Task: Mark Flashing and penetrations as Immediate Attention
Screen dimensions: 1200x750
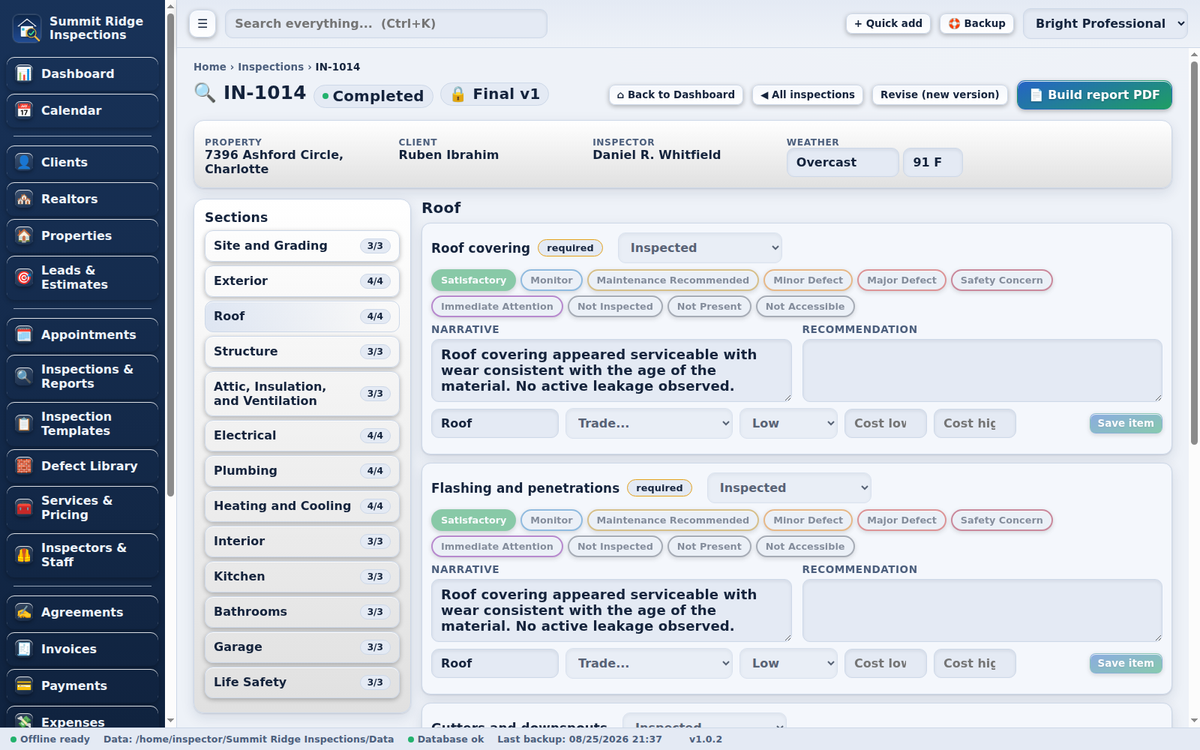Action: (497, 547)
